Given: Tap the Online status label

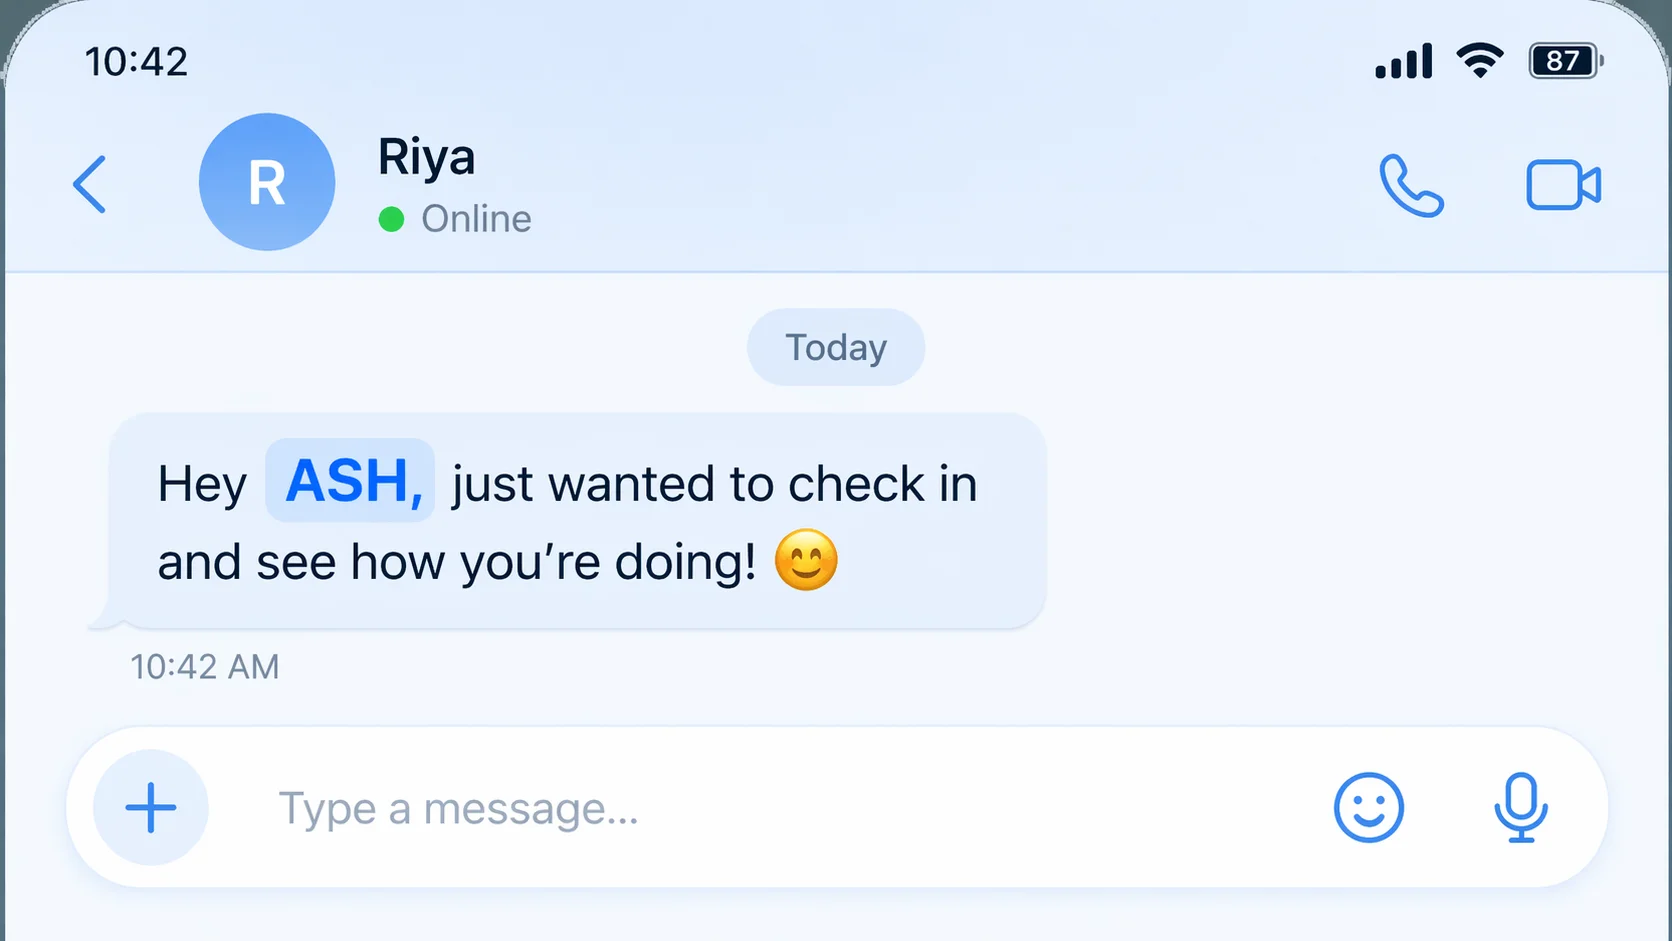Looking at the screenshot, I should click(x=476, y=219).
